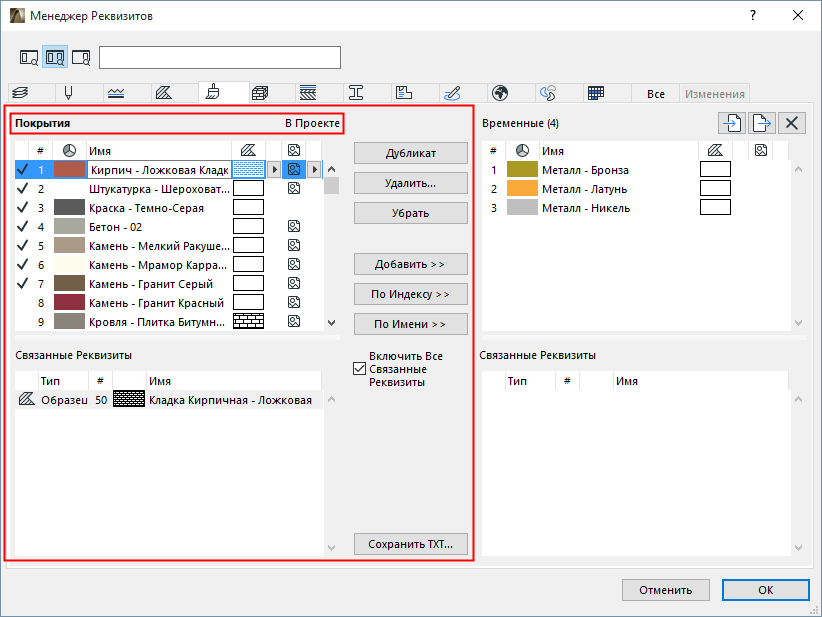Click the texture icon of Штукатурка row

(x=294, y=188)
